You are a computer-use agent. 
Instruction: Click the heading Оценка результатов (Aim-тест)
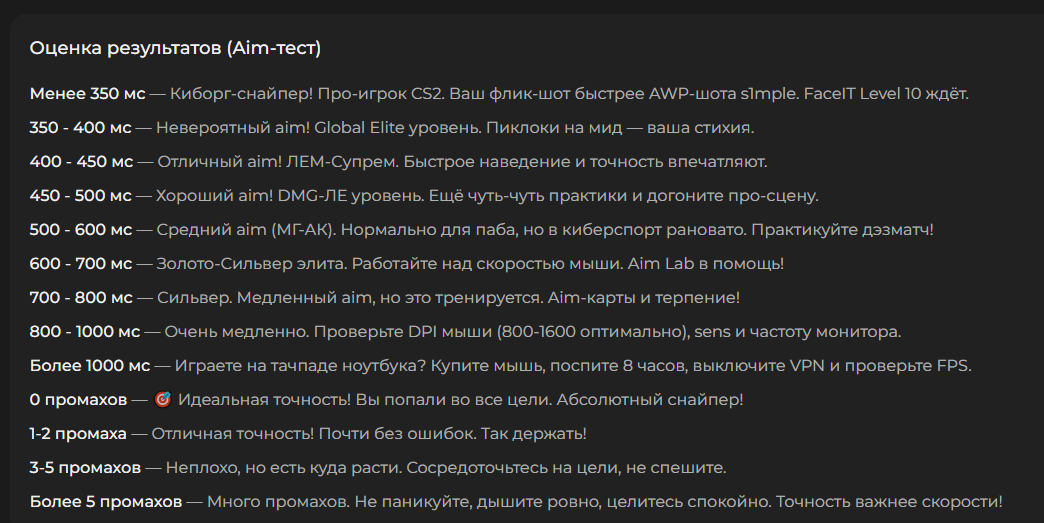pyautogui.click(x=175, y=48)
